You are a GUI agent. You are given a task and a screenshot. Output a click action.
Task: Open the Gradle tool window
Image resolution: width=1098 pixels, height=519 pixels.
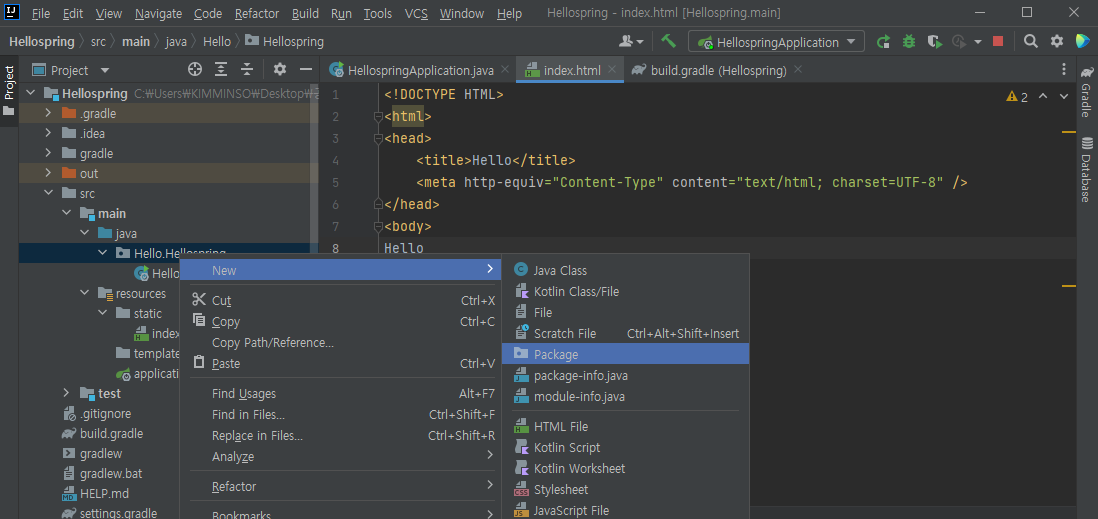pyautogui.click(x=1087, y=91)
